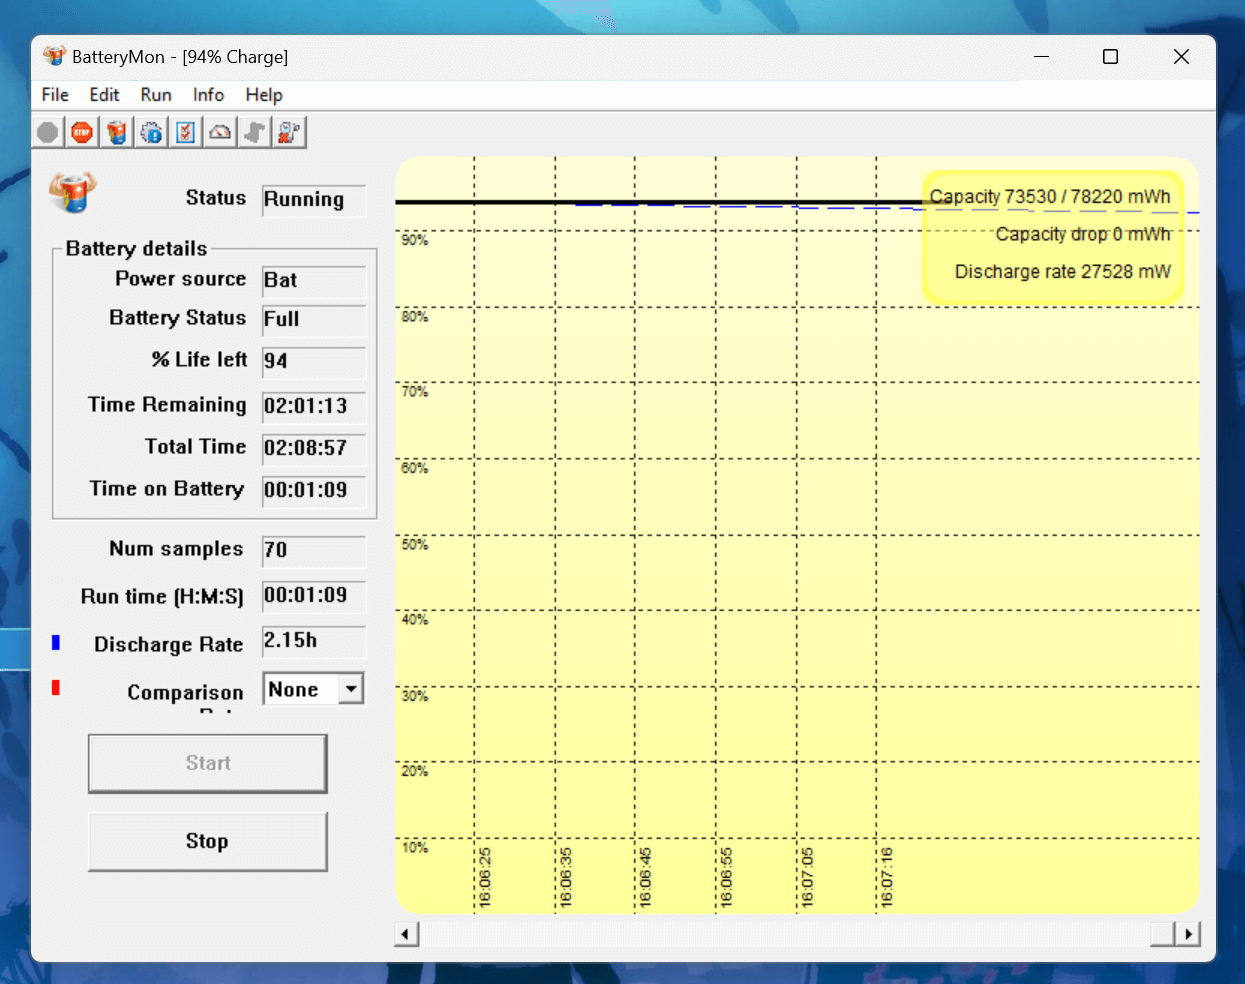Open battery information via battery toolbar icon
Image resolution: width=1245 pixels, height=984 pixels.
tap(117, 132)
